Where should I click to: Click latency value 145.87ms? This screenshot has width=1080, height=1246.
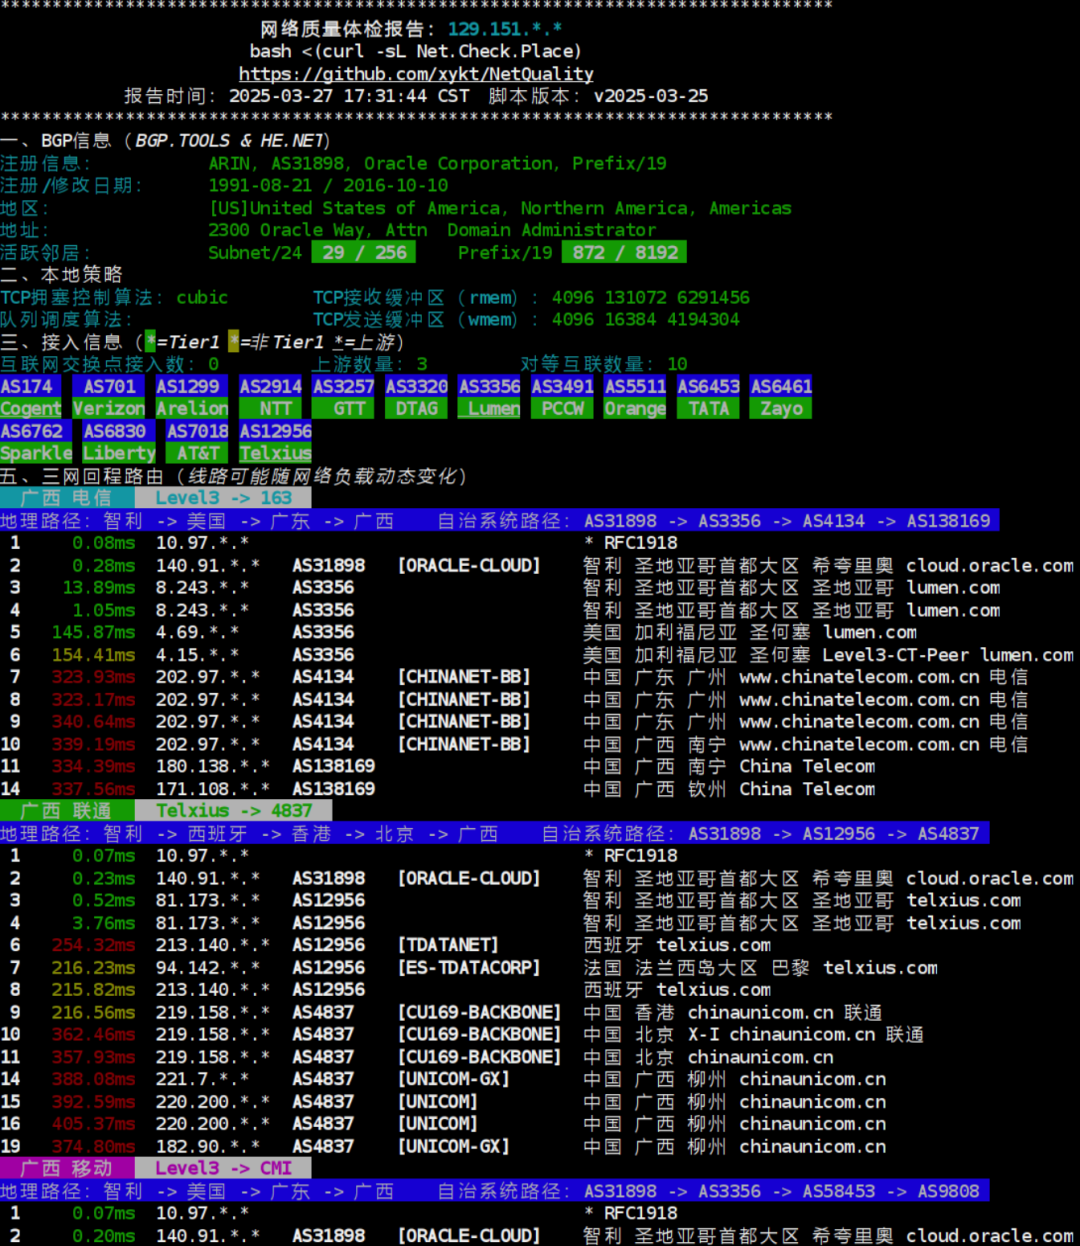tap(94, 632)
